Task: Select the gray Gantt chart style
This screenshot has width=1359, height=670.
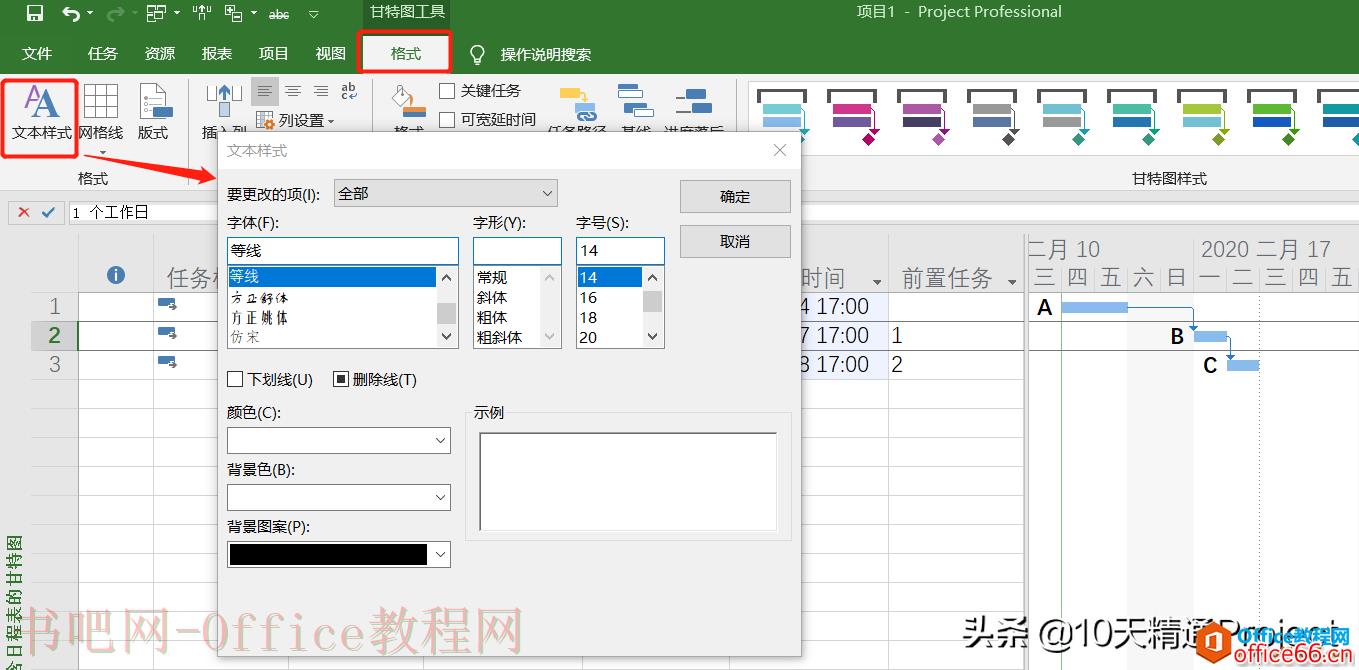Action: [x=992, y=115]
